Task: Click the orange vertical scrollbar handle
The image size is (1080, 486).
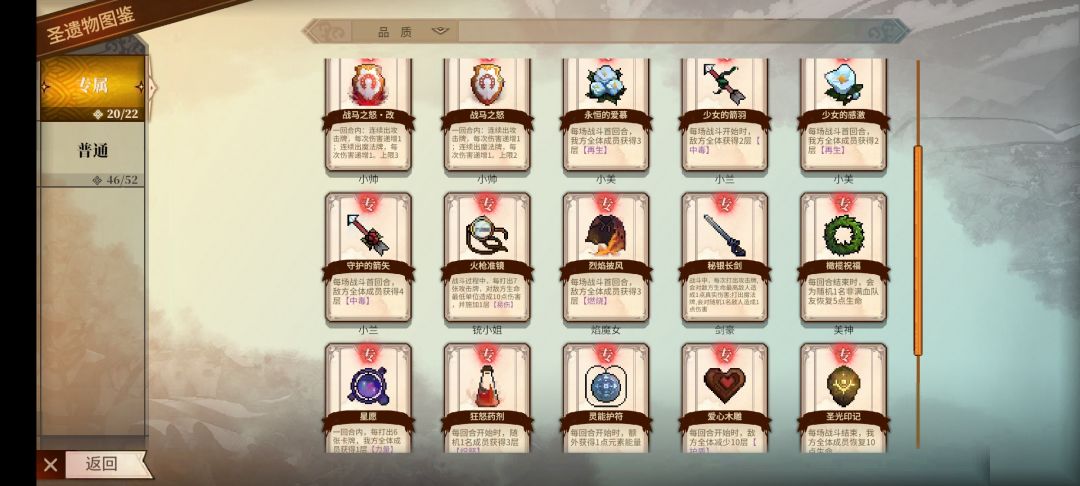Action: (x=917, y=251)
